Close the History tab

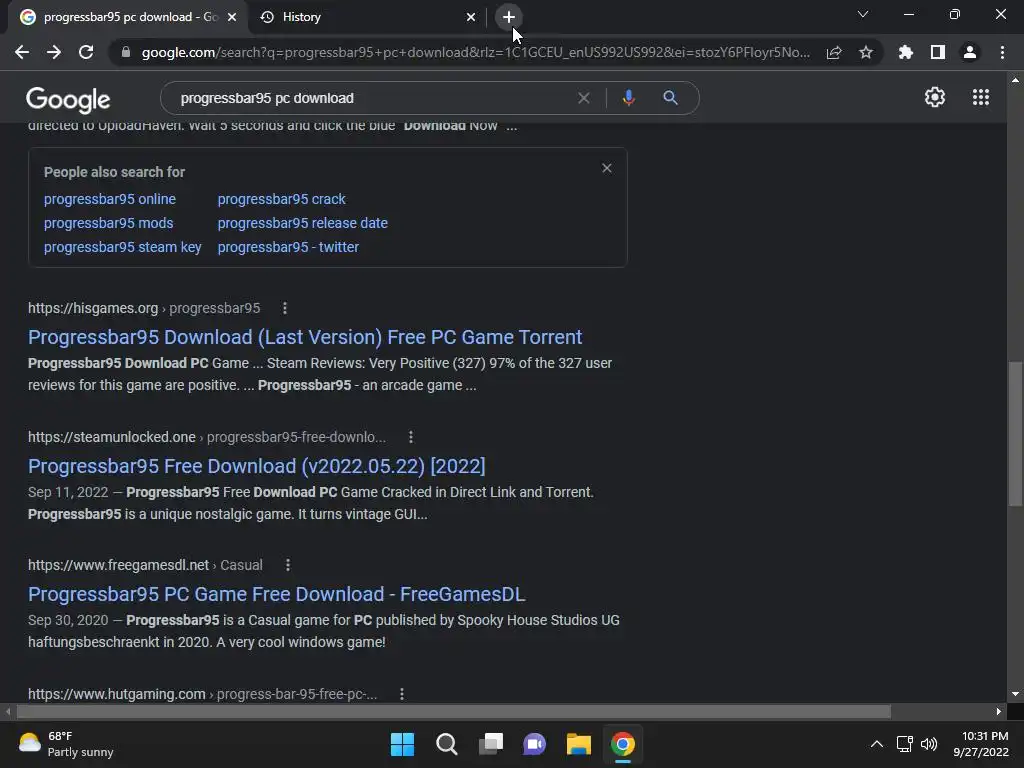(x=471, y=17)
